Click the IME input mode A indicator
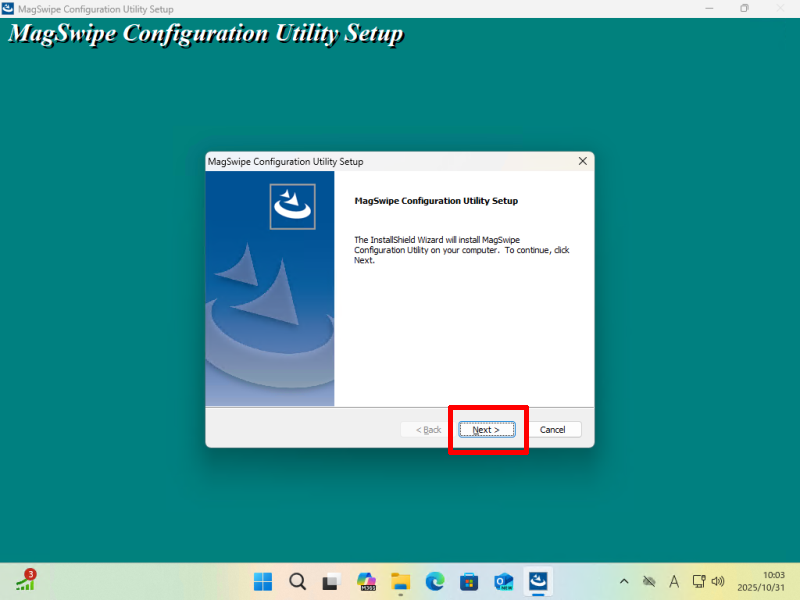 [x=674, y=581]
